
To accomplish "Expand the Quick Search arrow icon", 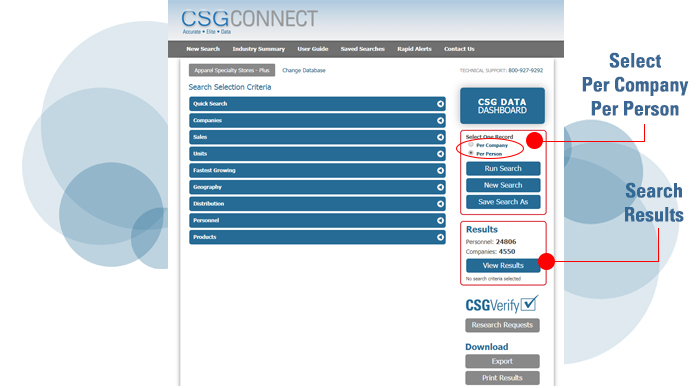I will coord(440,104).
